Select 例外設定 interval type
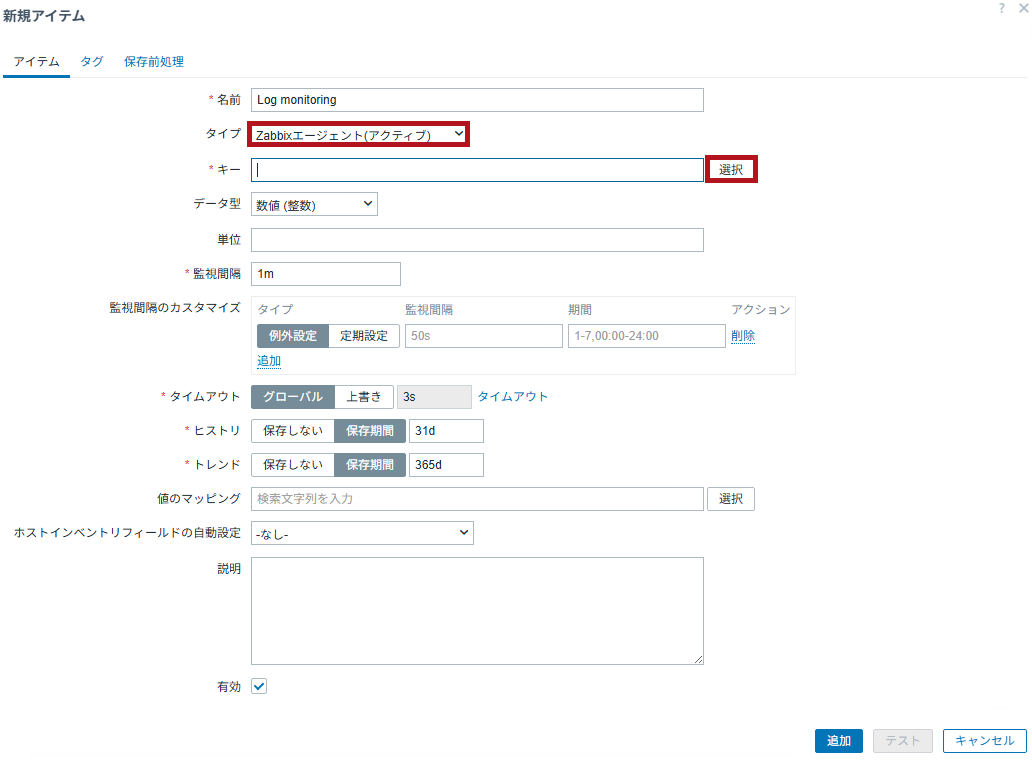 [x=293, y=336]
